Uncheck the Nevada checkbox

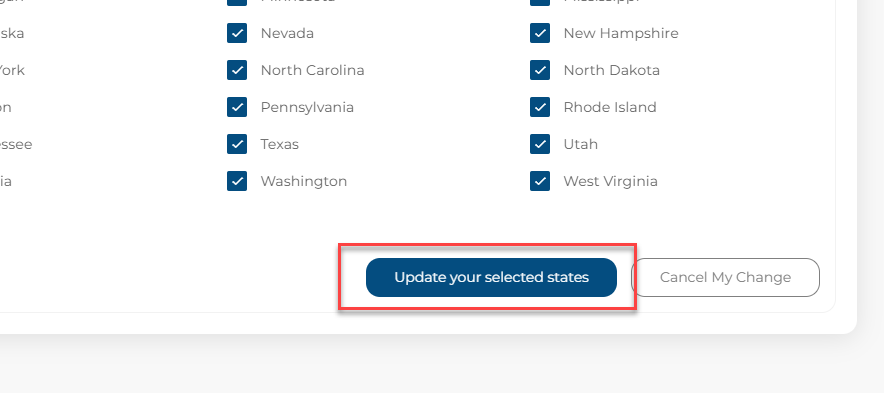coord(237,33)
